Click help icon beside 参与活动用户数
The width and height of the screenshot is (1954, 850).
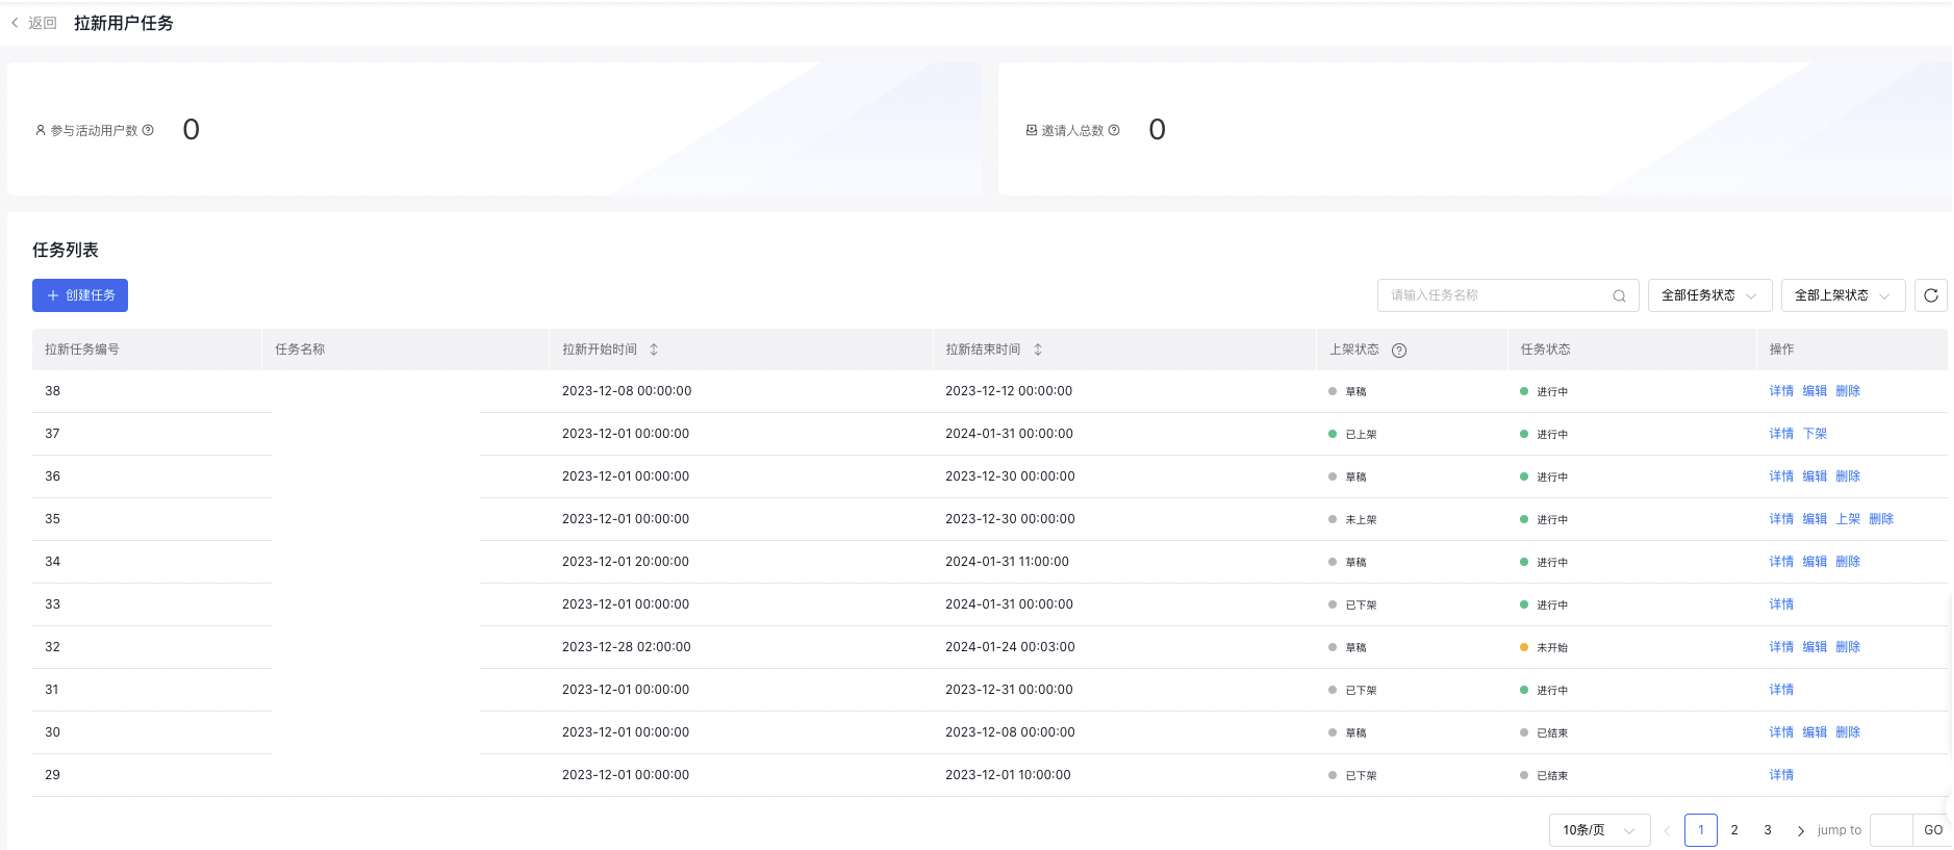coord(148,130)
